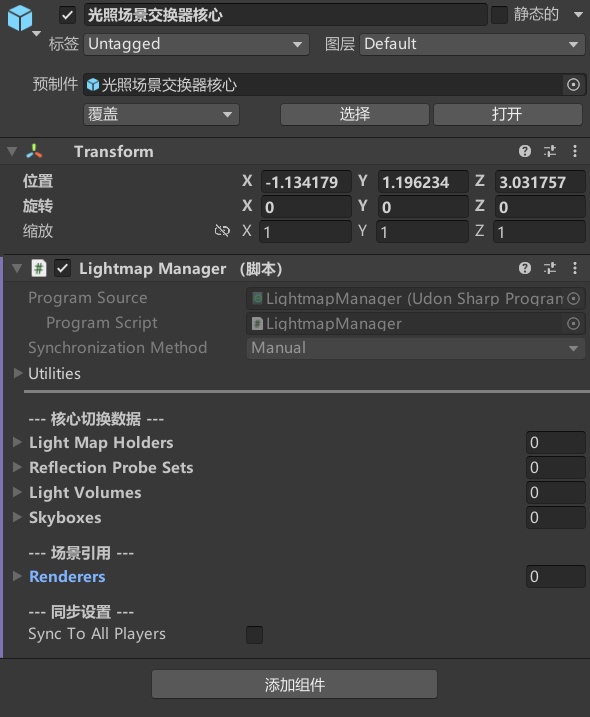Click the Transform axes icon
Image resolution: width=590 pixels, height=717 pixels.
click(34, 151)
